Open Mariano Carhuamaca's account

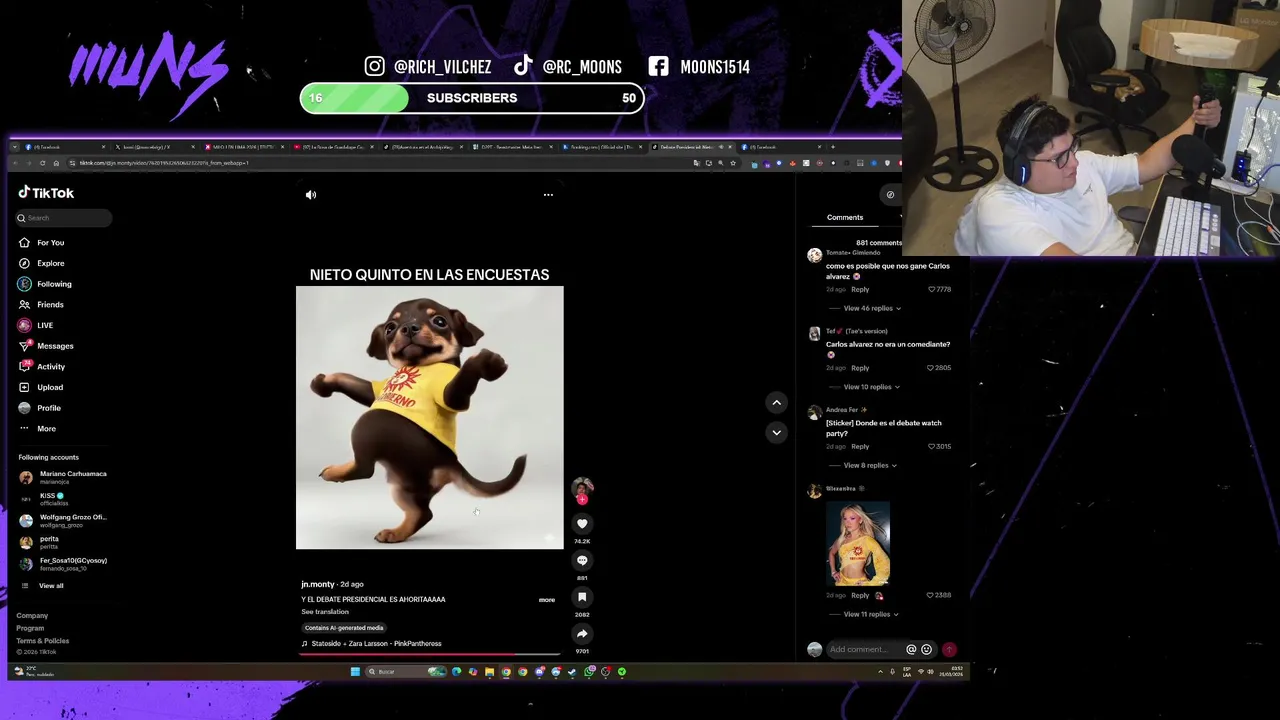pyautogui.click(x=63, y=477)
